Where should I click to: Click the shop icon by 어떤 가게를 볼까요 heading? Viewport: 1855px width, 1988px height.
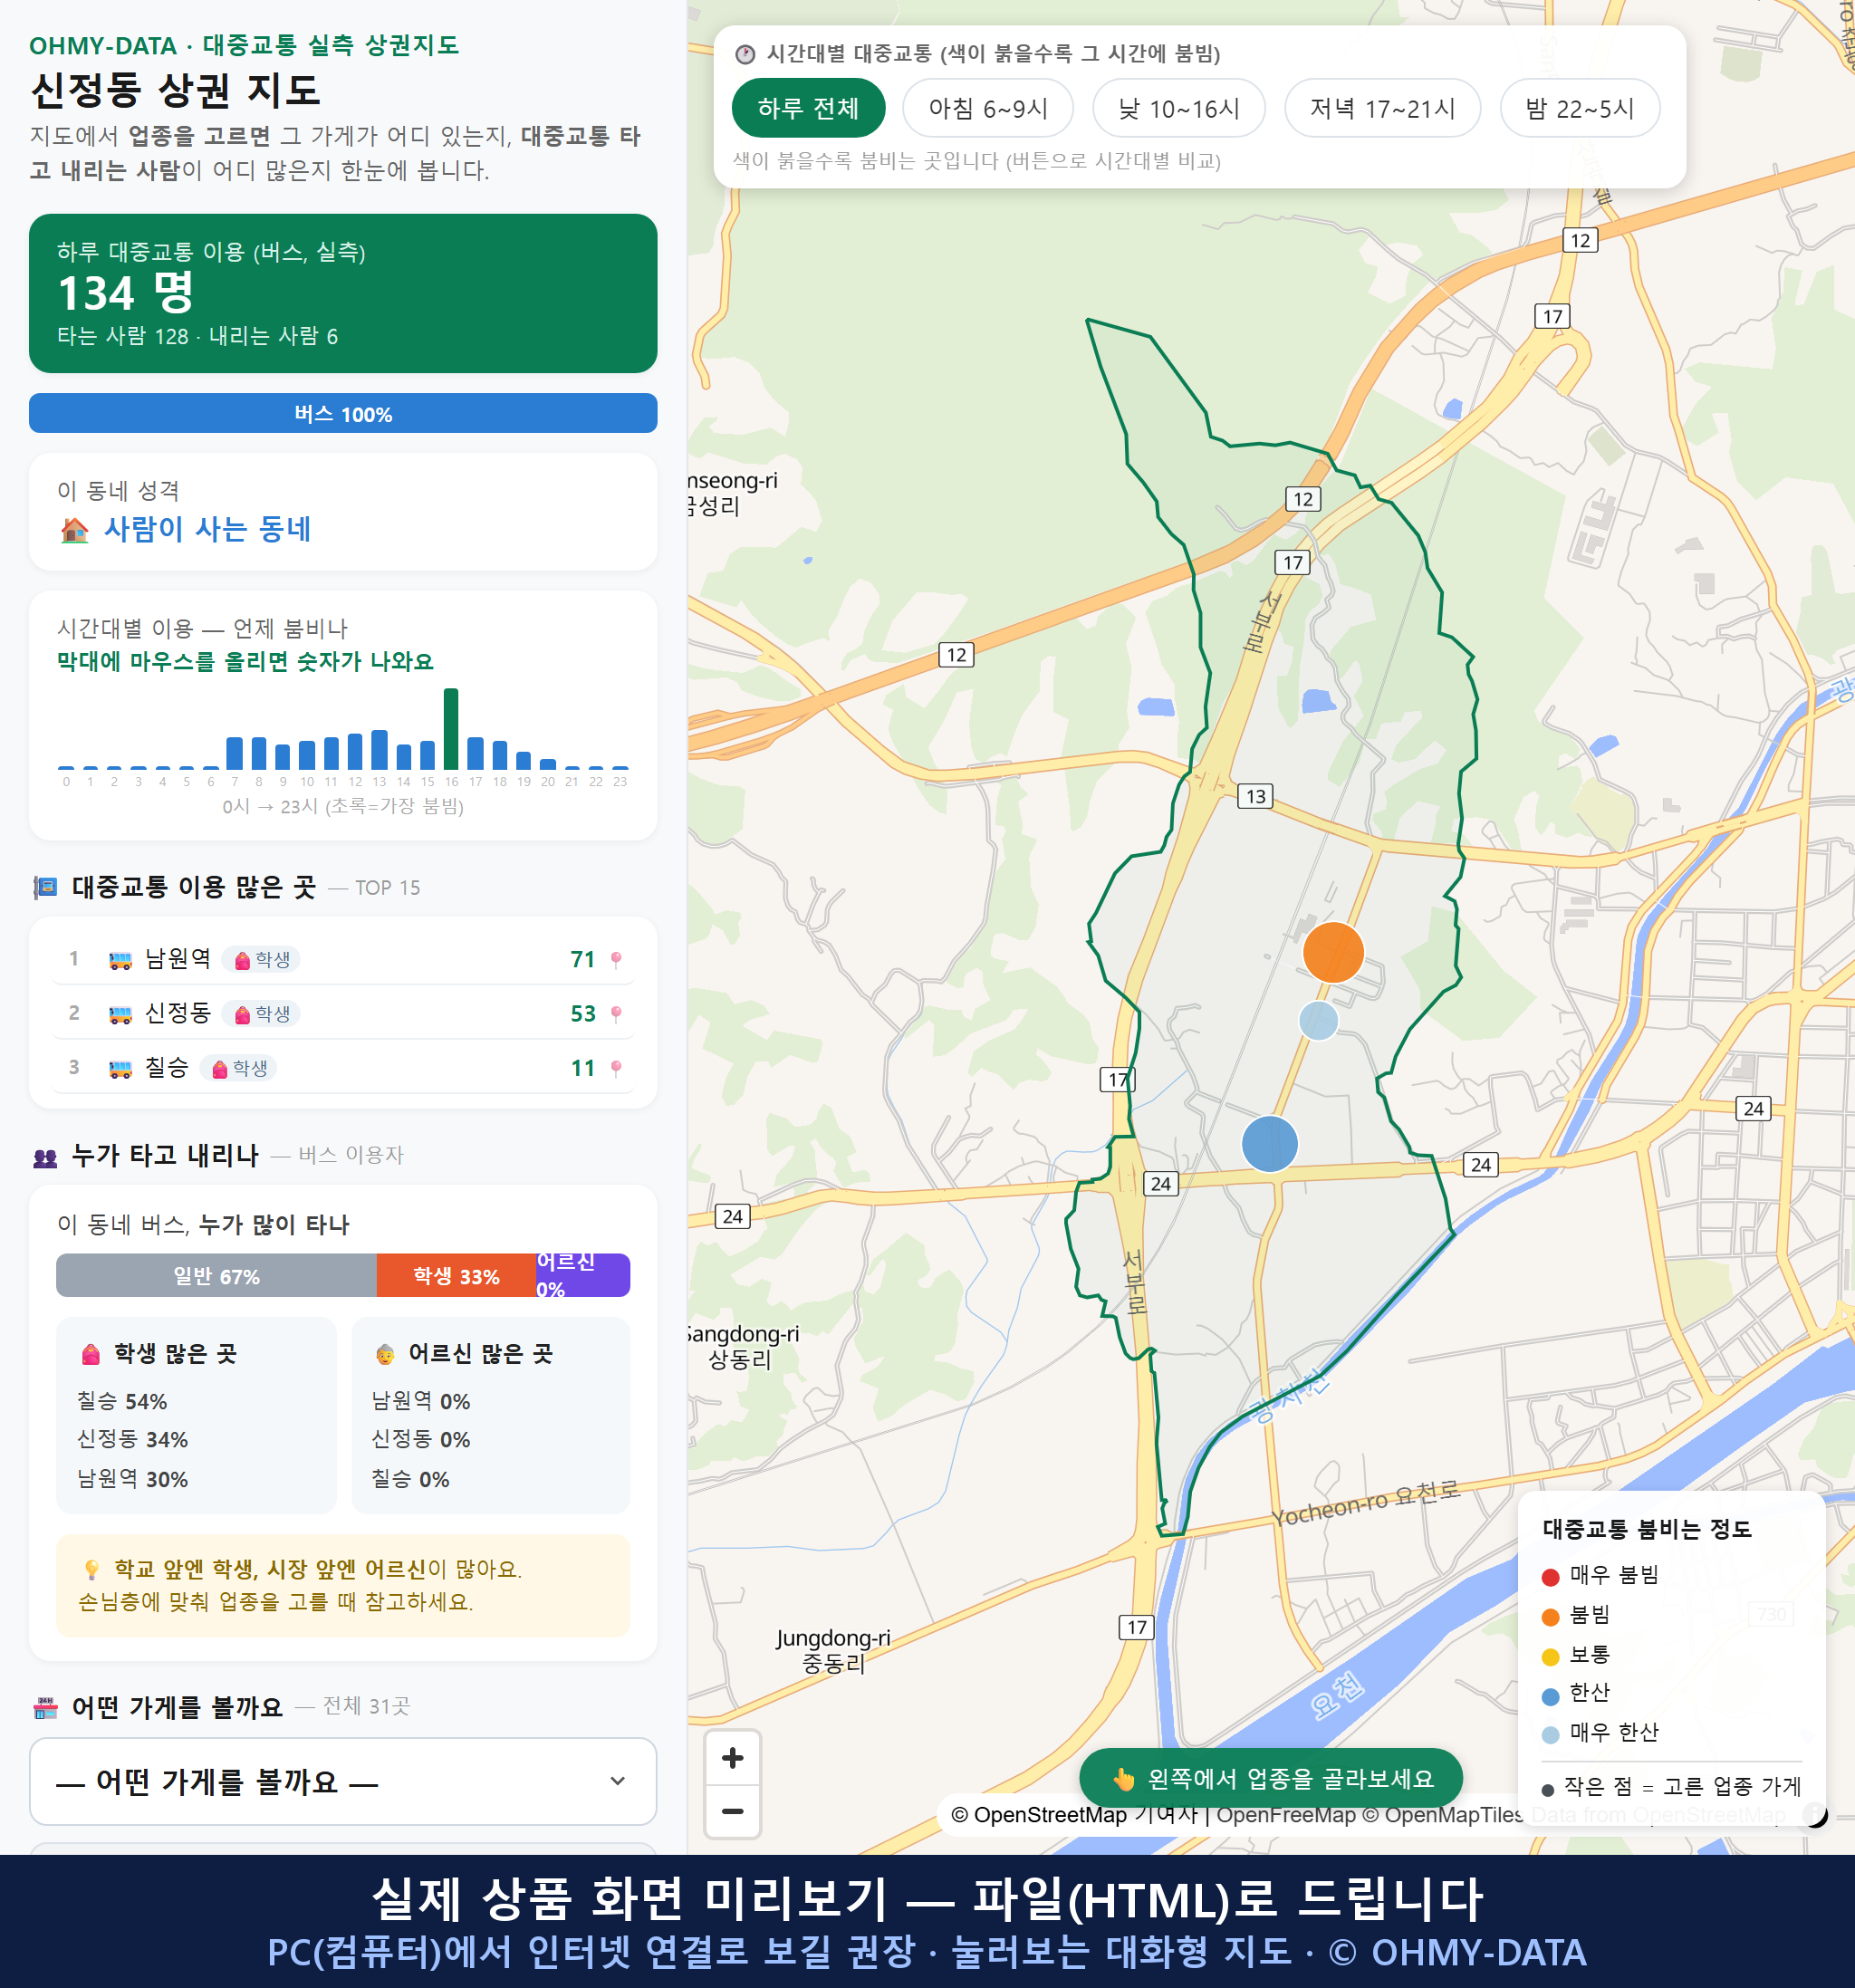tap(46, 1708)
